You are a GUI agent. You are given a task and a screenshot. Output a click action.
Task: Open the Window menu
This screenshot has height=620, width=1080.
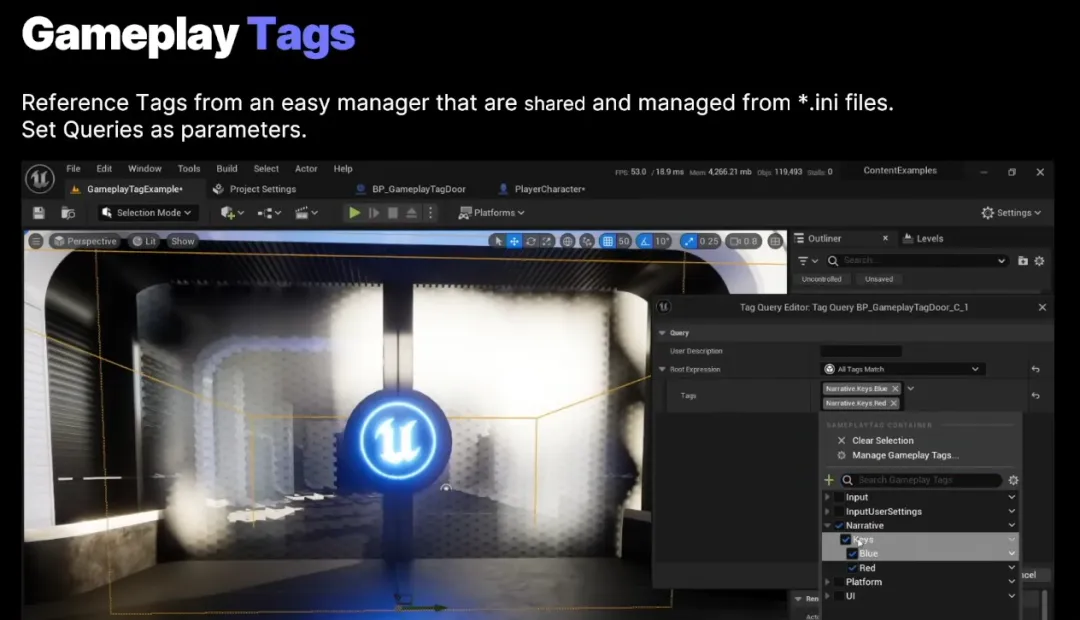[x=145, y=169]
